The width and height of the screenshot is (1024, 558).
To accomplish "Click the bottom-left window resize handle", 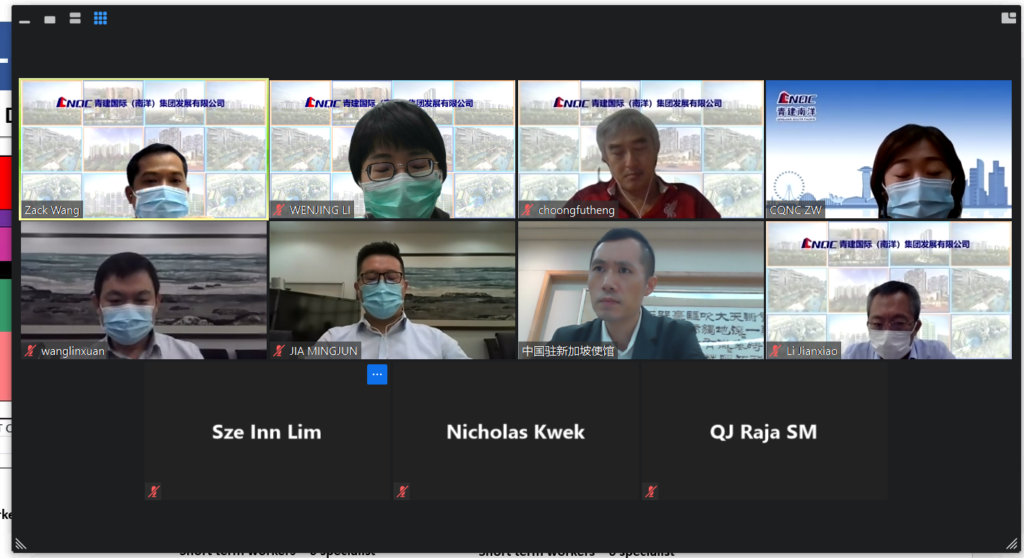I will (x=19, y=544).
